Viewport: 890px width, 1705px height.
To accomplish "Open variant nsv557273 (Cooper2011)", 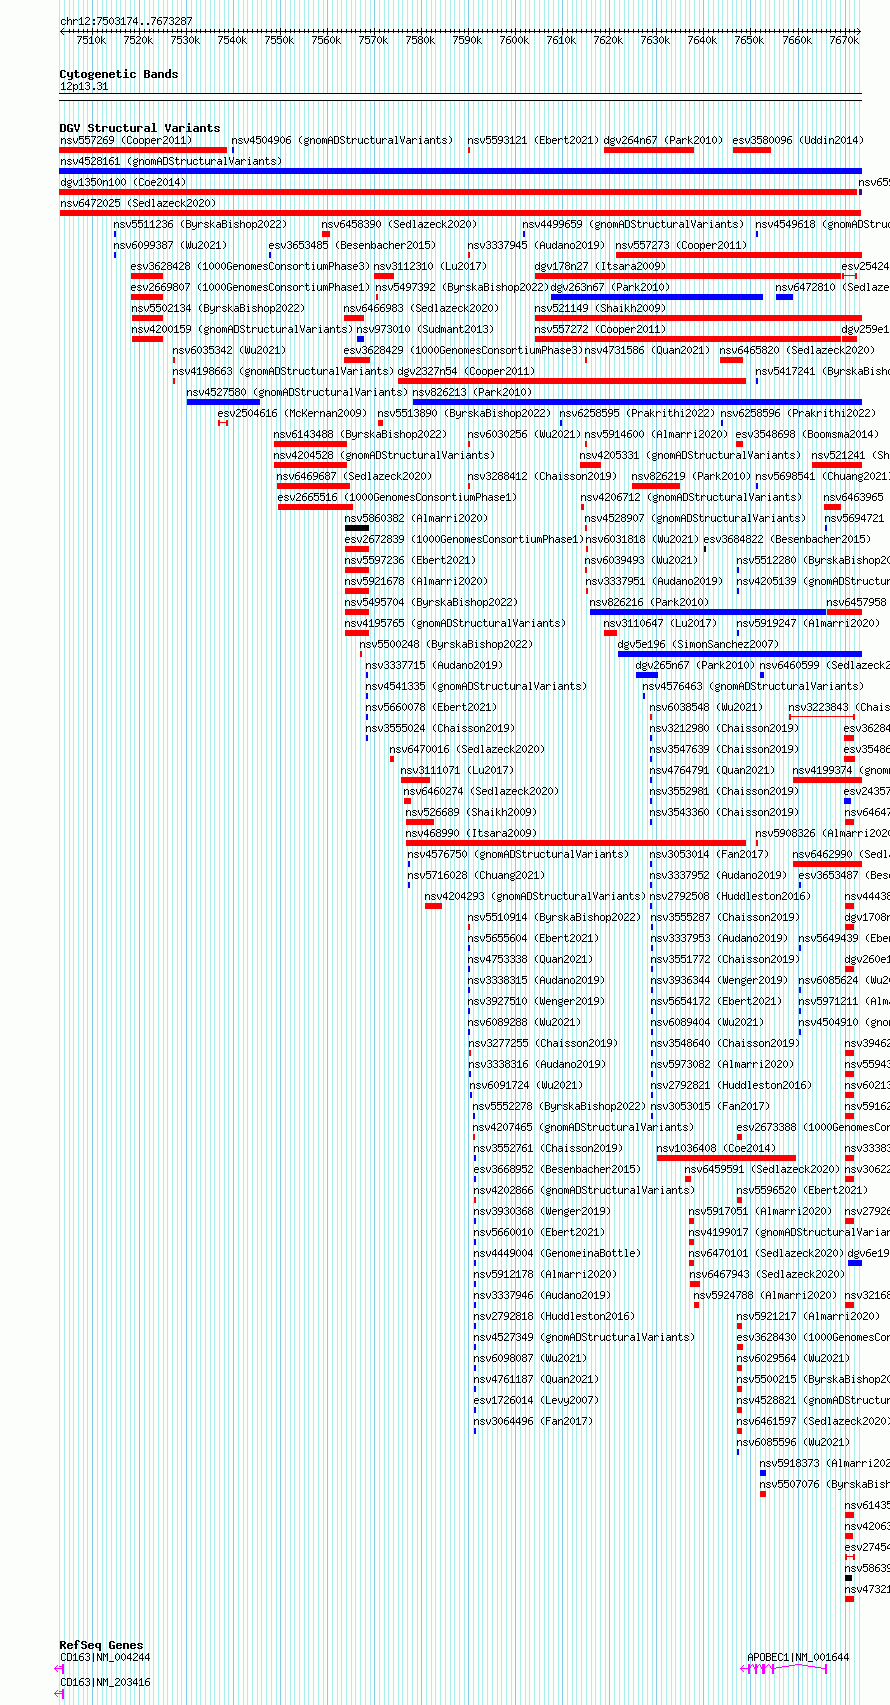I will [x=681, y=245].
